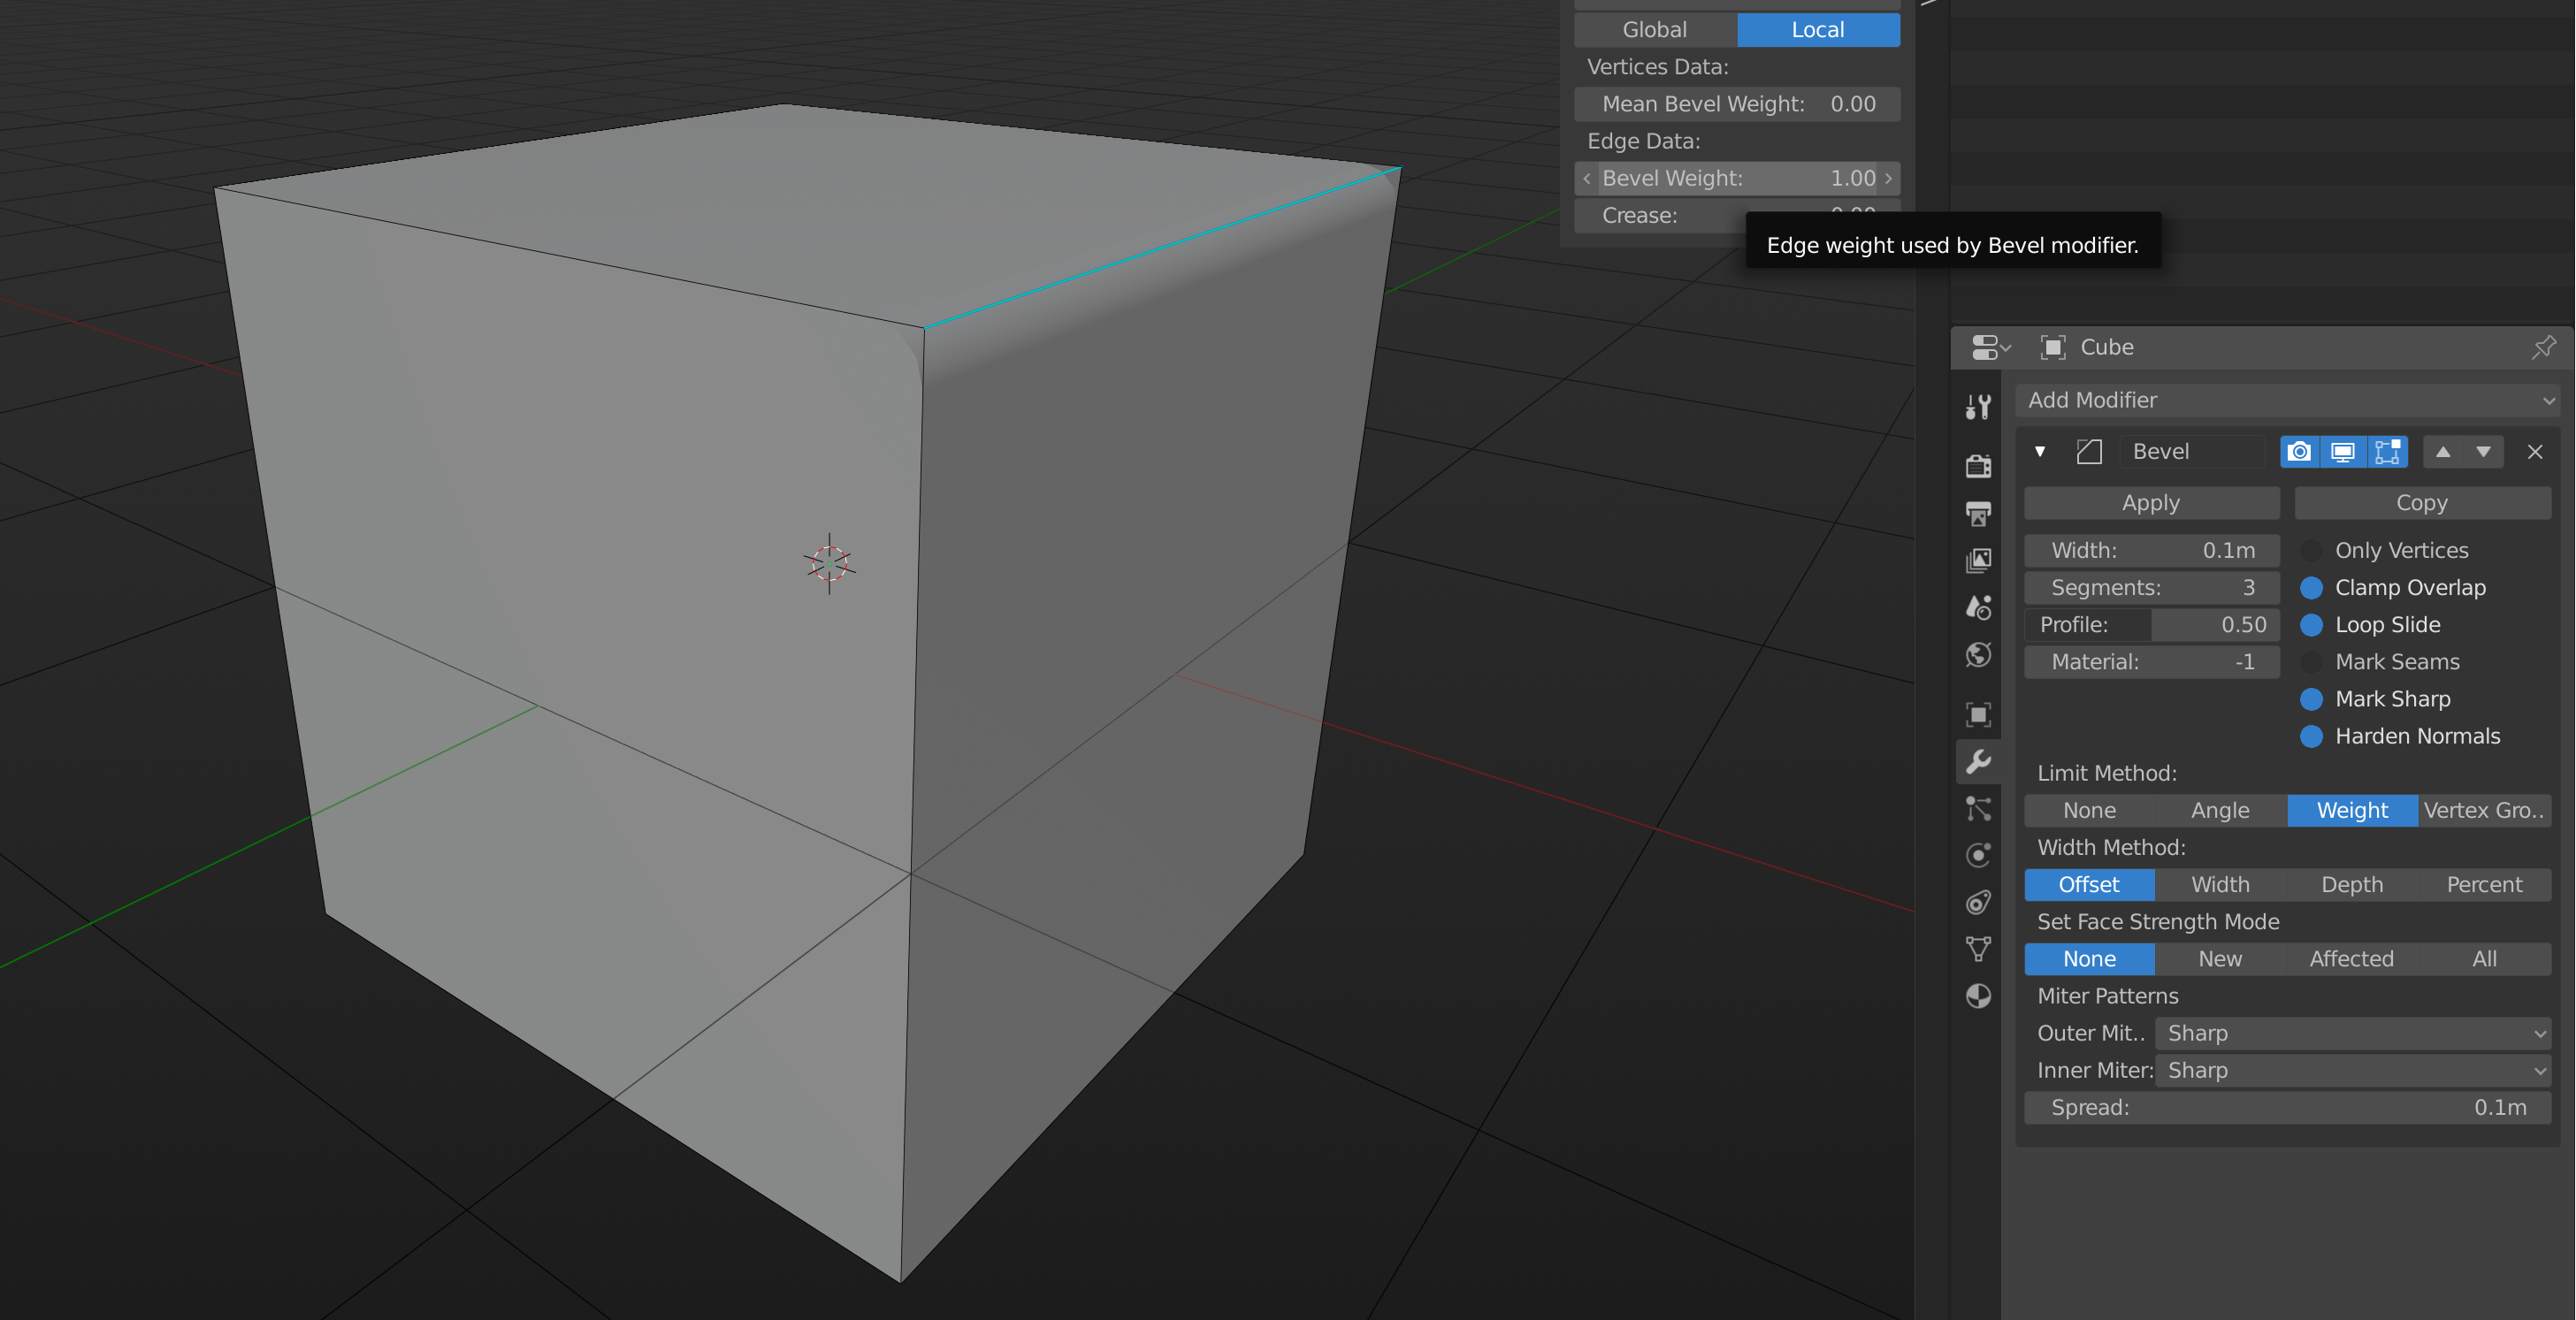Click the Apply modifier button
This screenshot has width=2576, height=1320.
point(2151,503)
